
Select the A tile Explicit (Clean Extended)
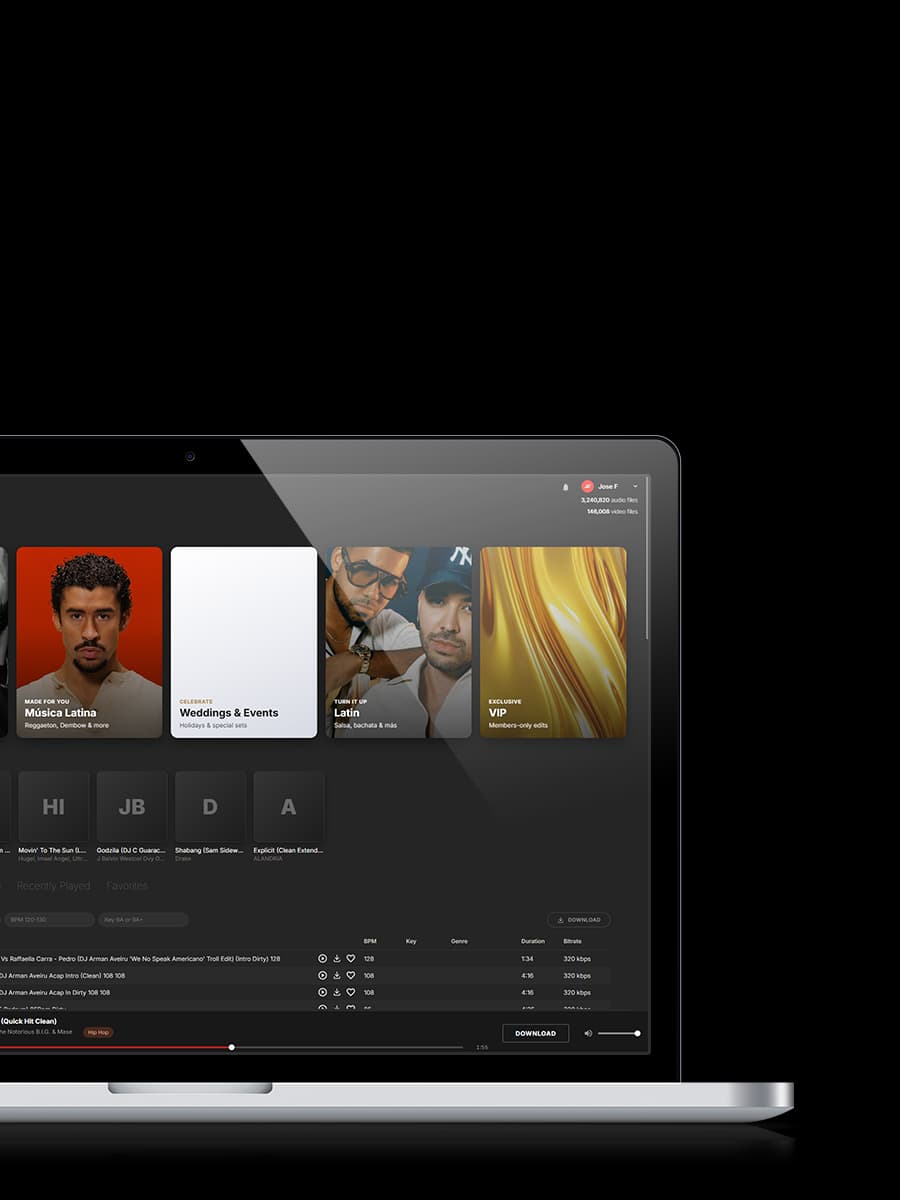pos(288,806)
